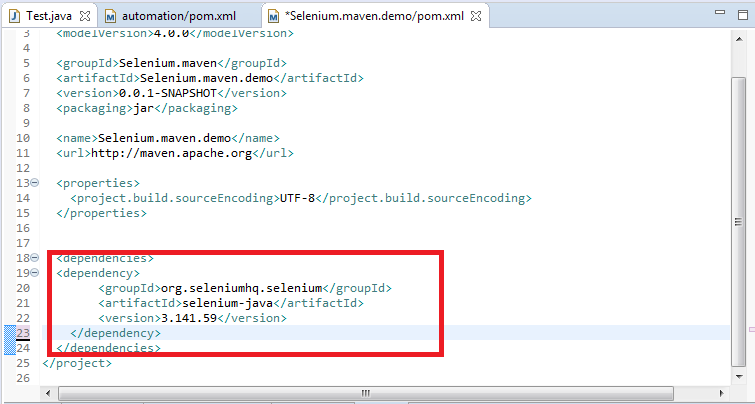Fold the dependency element at line 19
Viewport: 755px width, 404px height.
pyautogui.click(x=35, y=273)
